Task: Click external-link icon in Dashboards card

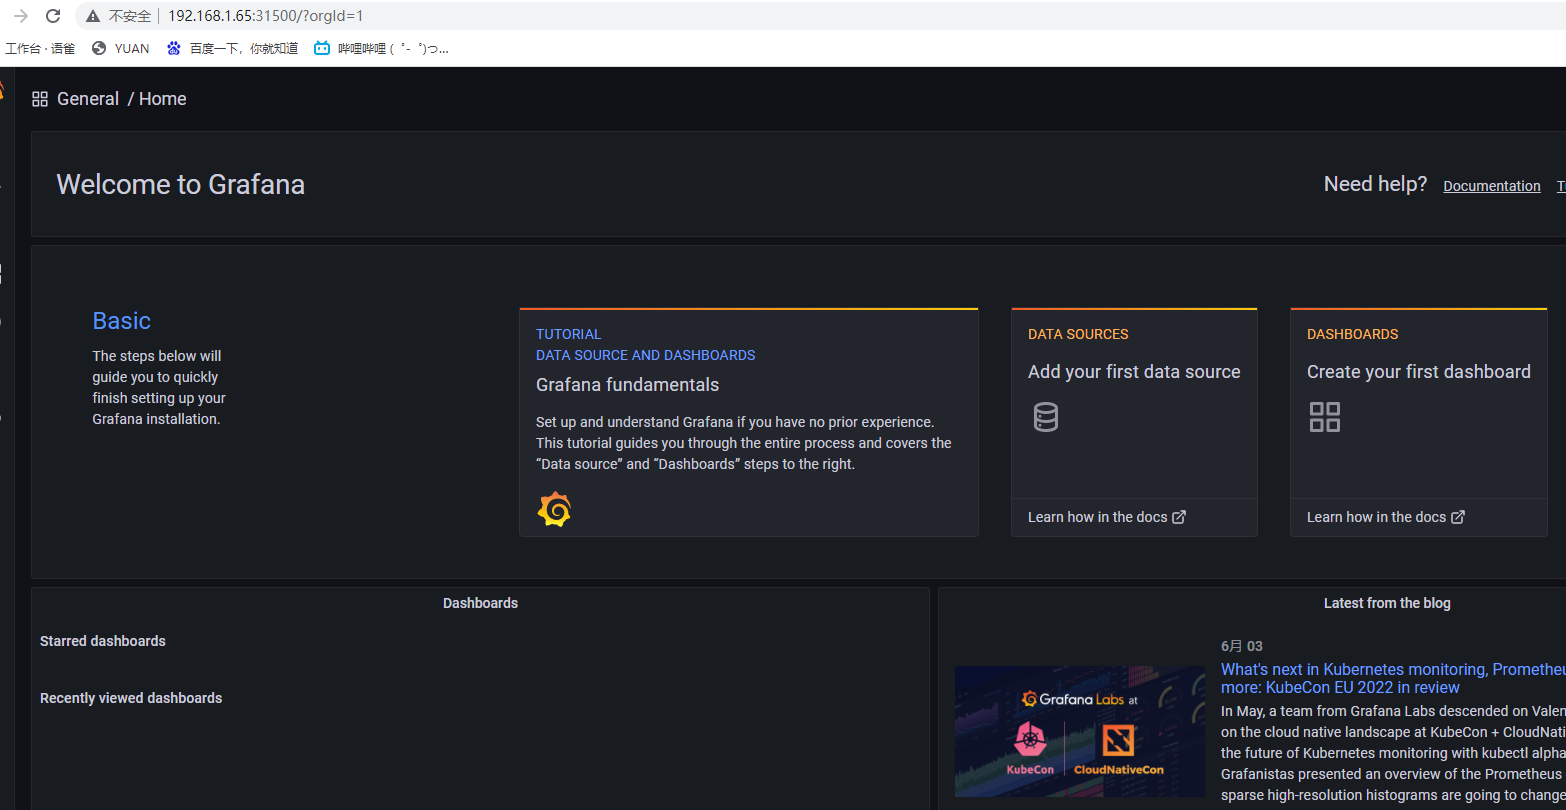Action: [1458, 517]
